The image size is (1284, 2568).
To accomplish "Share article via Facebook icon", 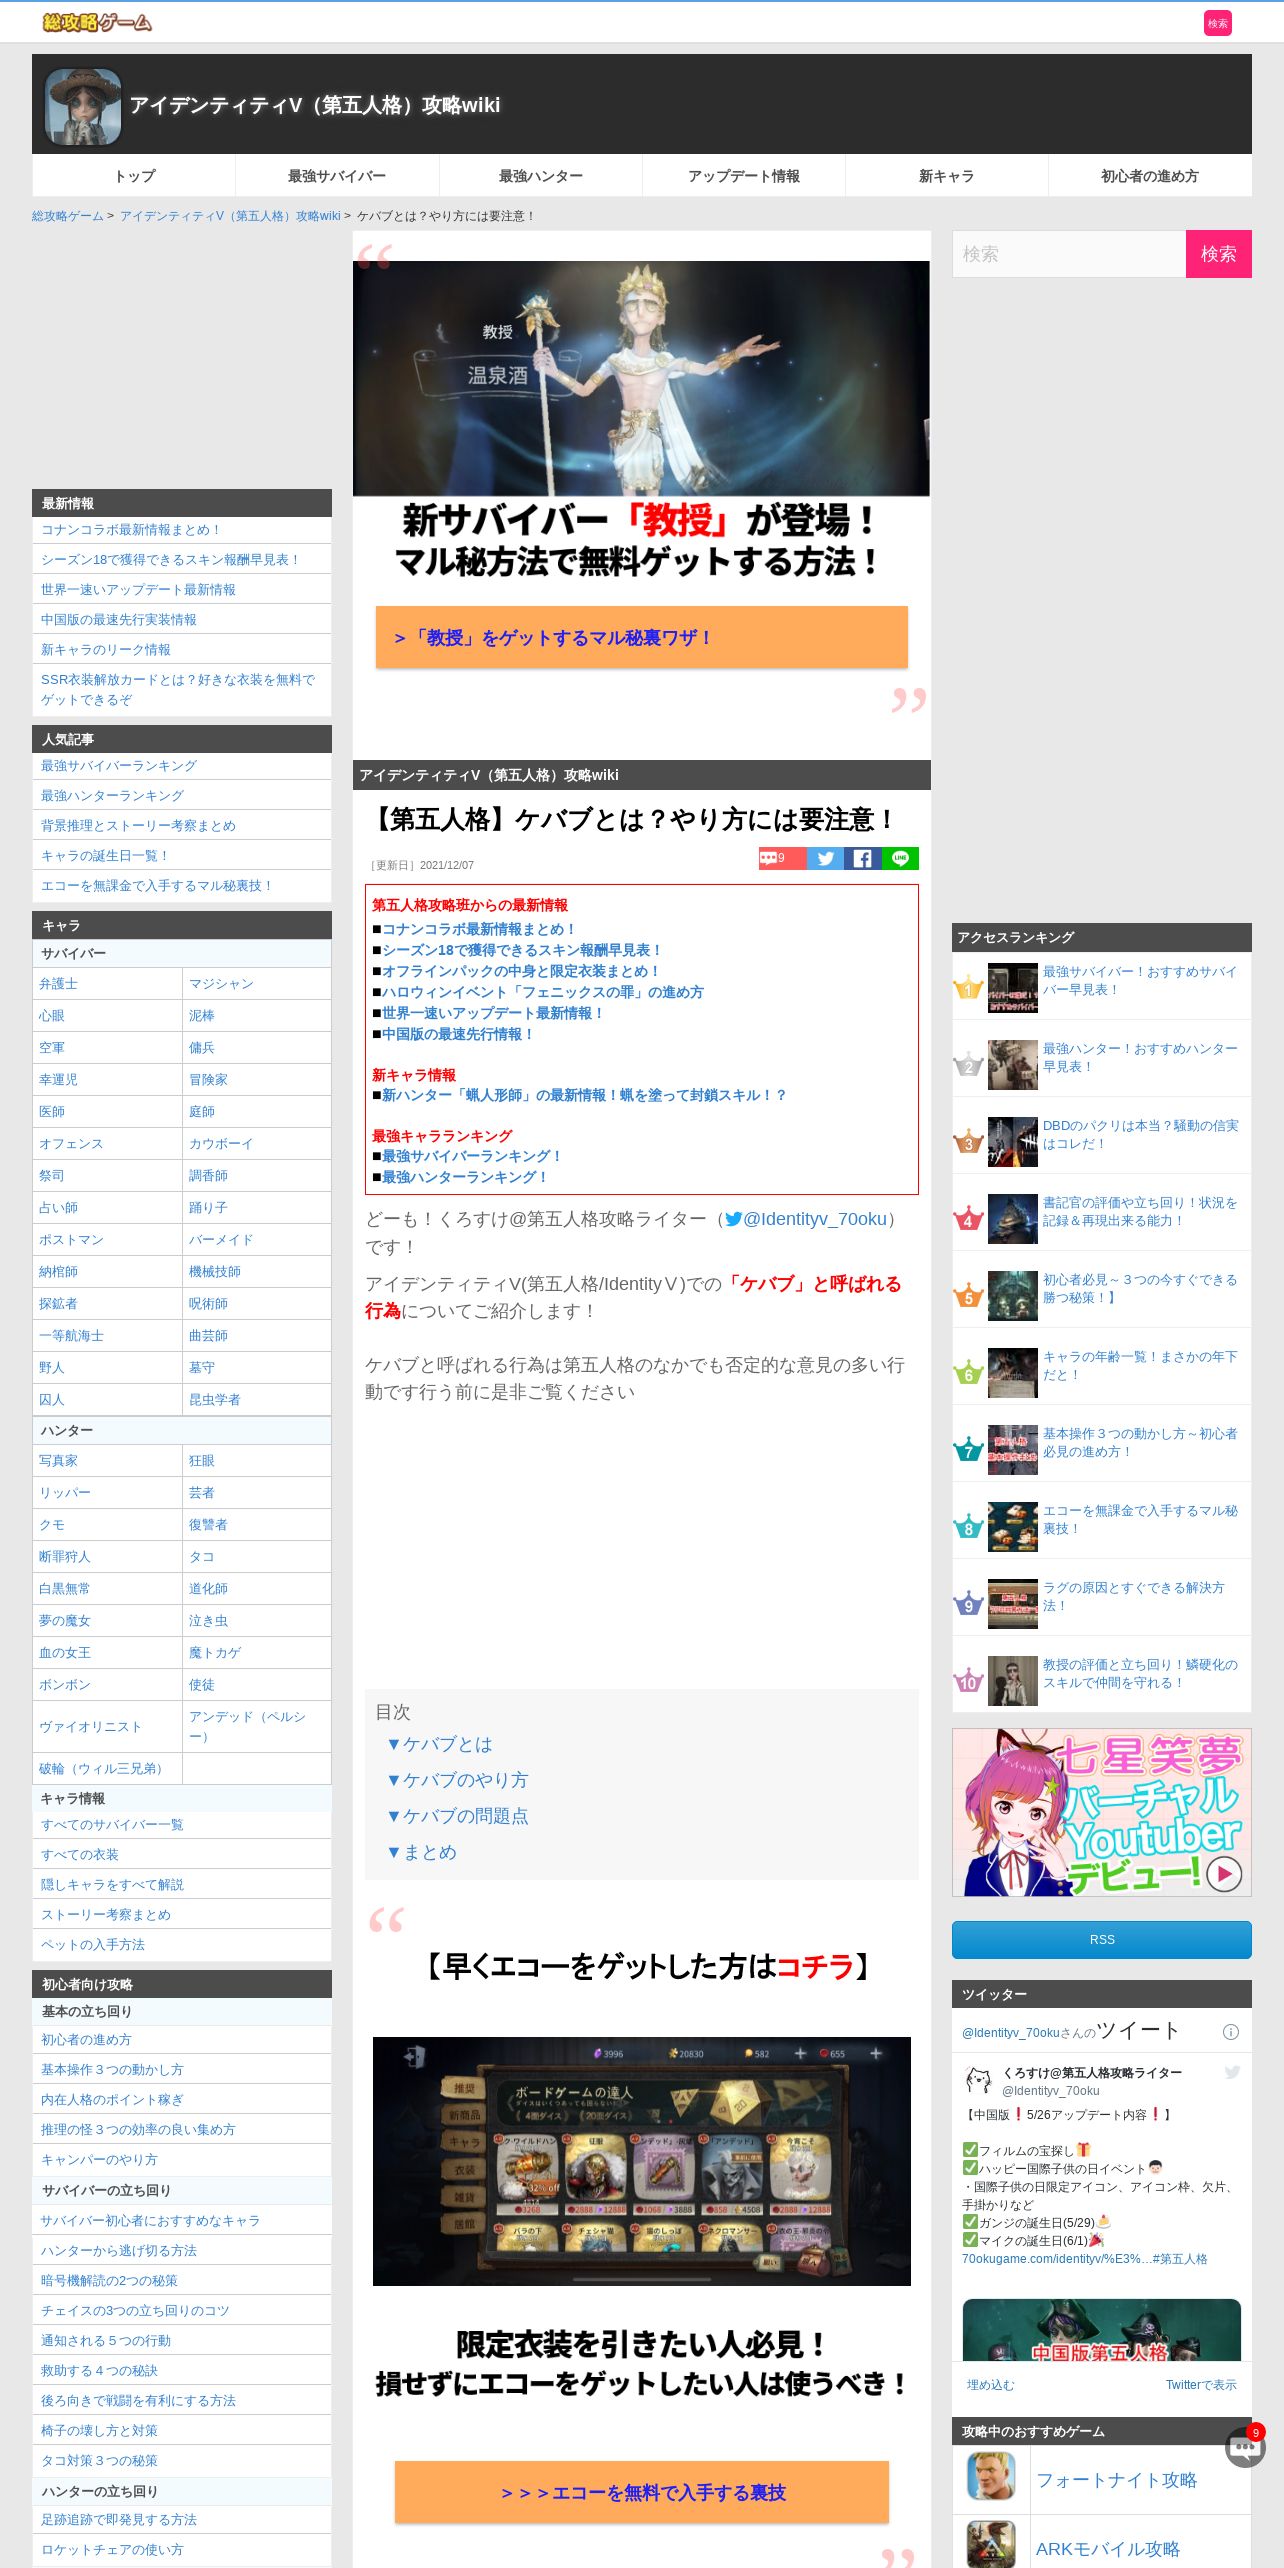I will click(862, 858).
